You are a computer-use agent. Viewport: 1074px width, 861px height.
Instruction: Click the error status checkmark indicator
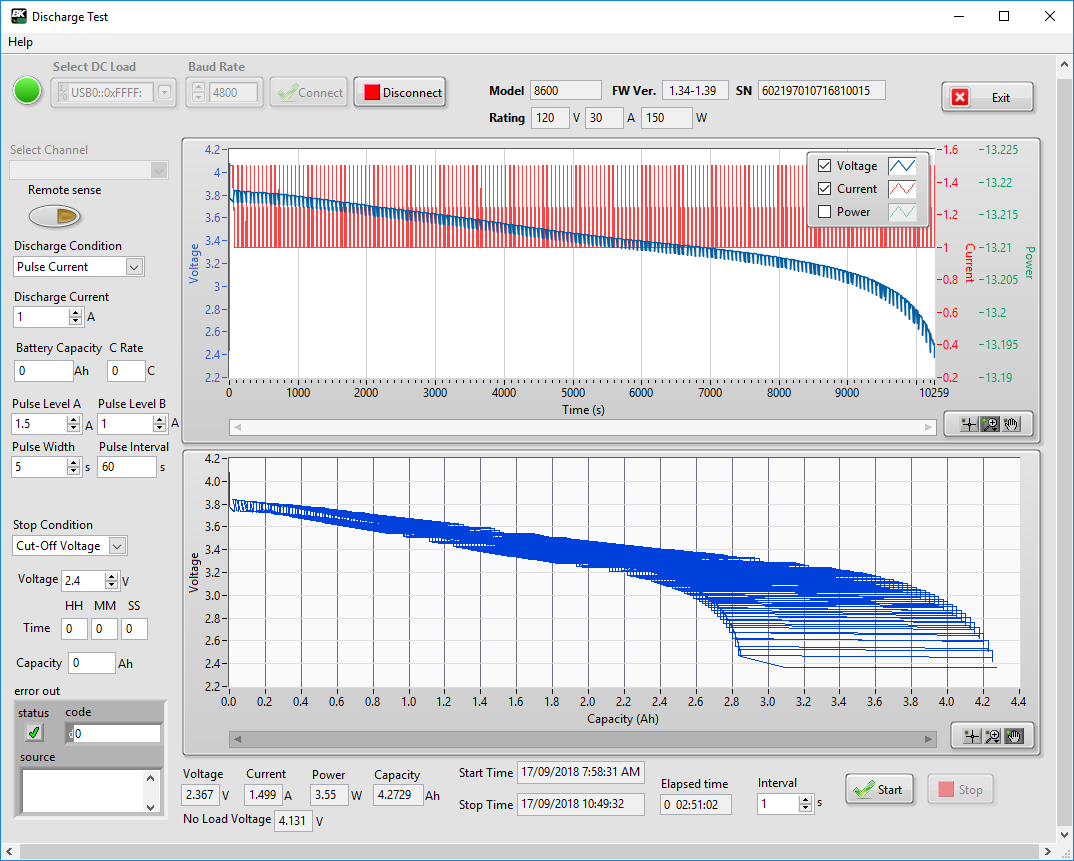[35, 733]
